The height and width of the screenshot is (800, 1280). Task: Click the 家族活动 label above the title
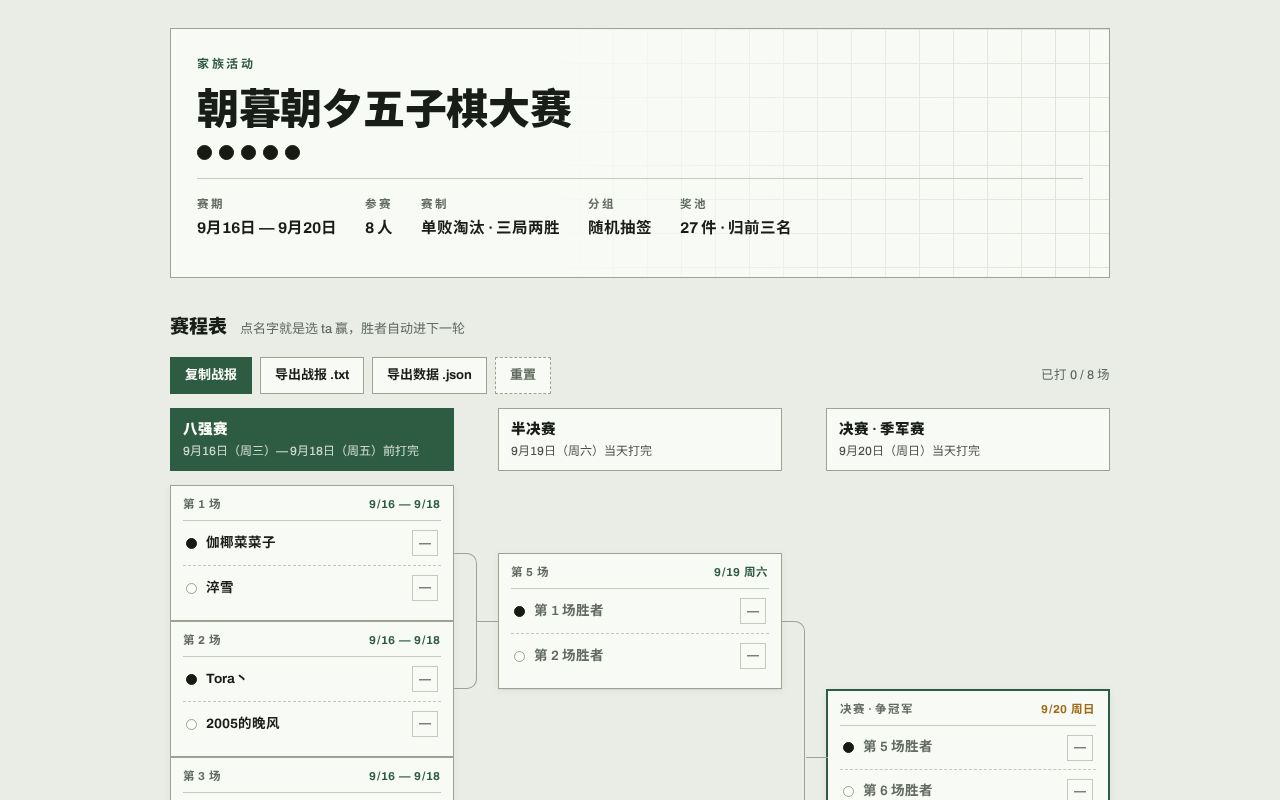coord(226,64)
